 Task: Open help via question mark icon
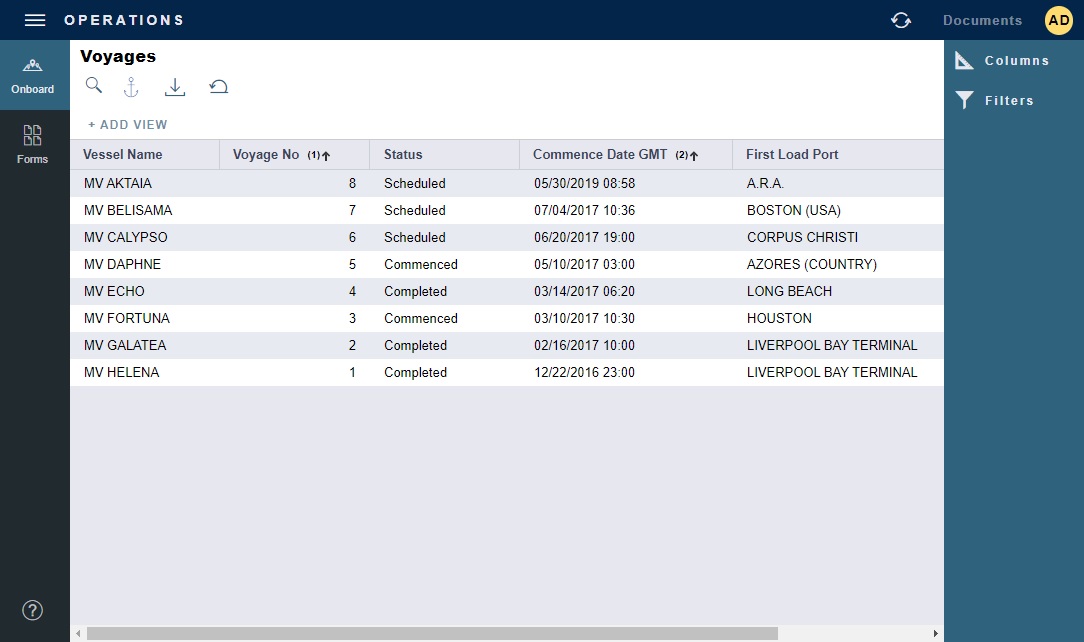pos(33,610)
